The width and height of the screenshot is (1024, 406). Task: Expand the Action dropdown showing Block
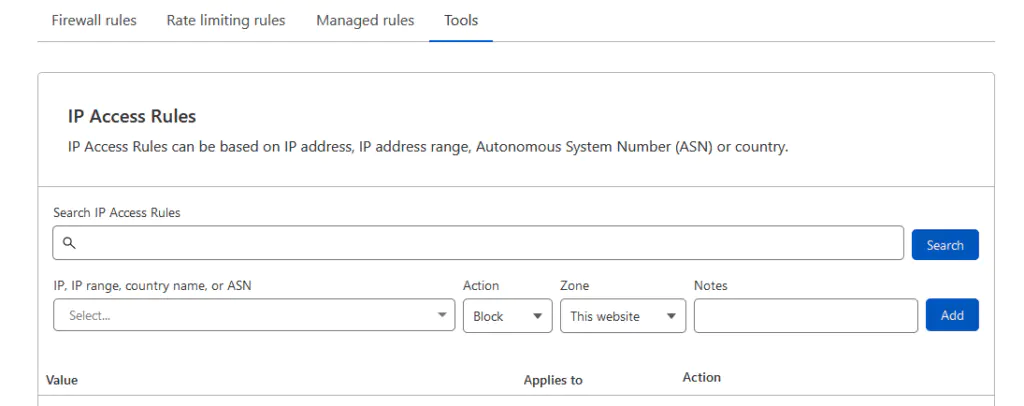click(x=507, y=315)
